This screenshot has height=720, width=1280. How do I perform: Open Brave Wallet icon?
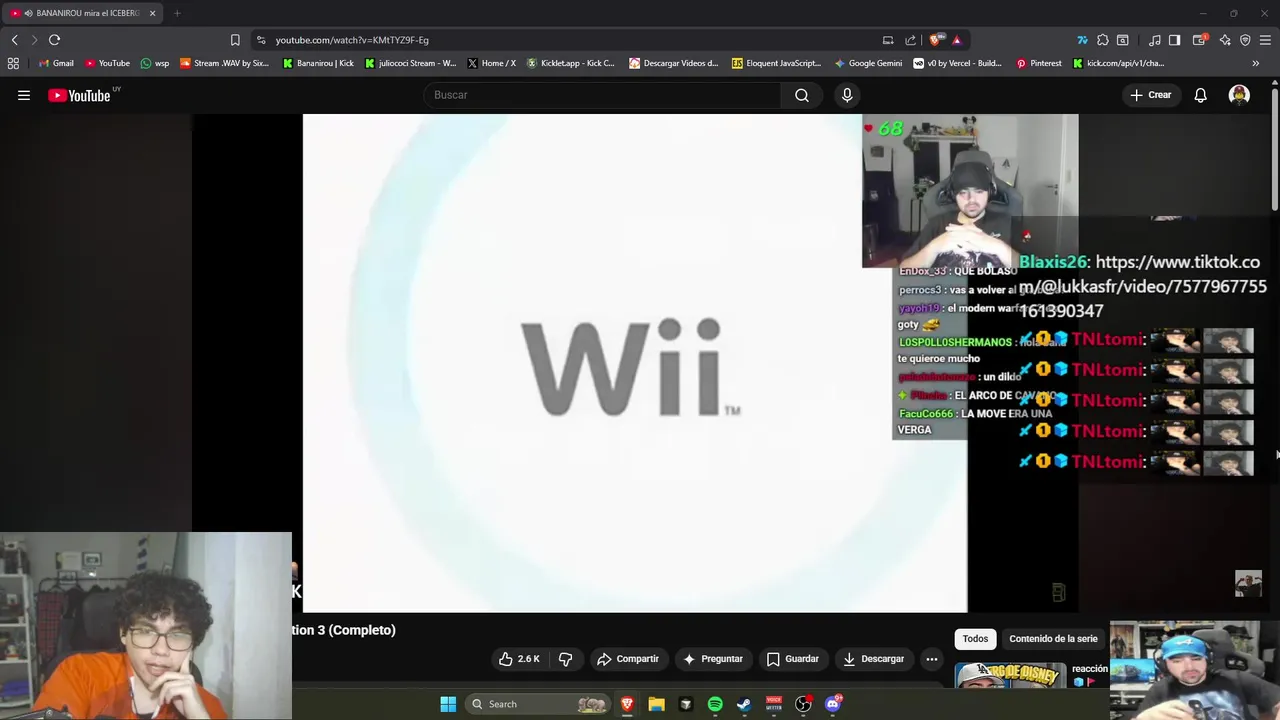click(x=1201, y=40)
